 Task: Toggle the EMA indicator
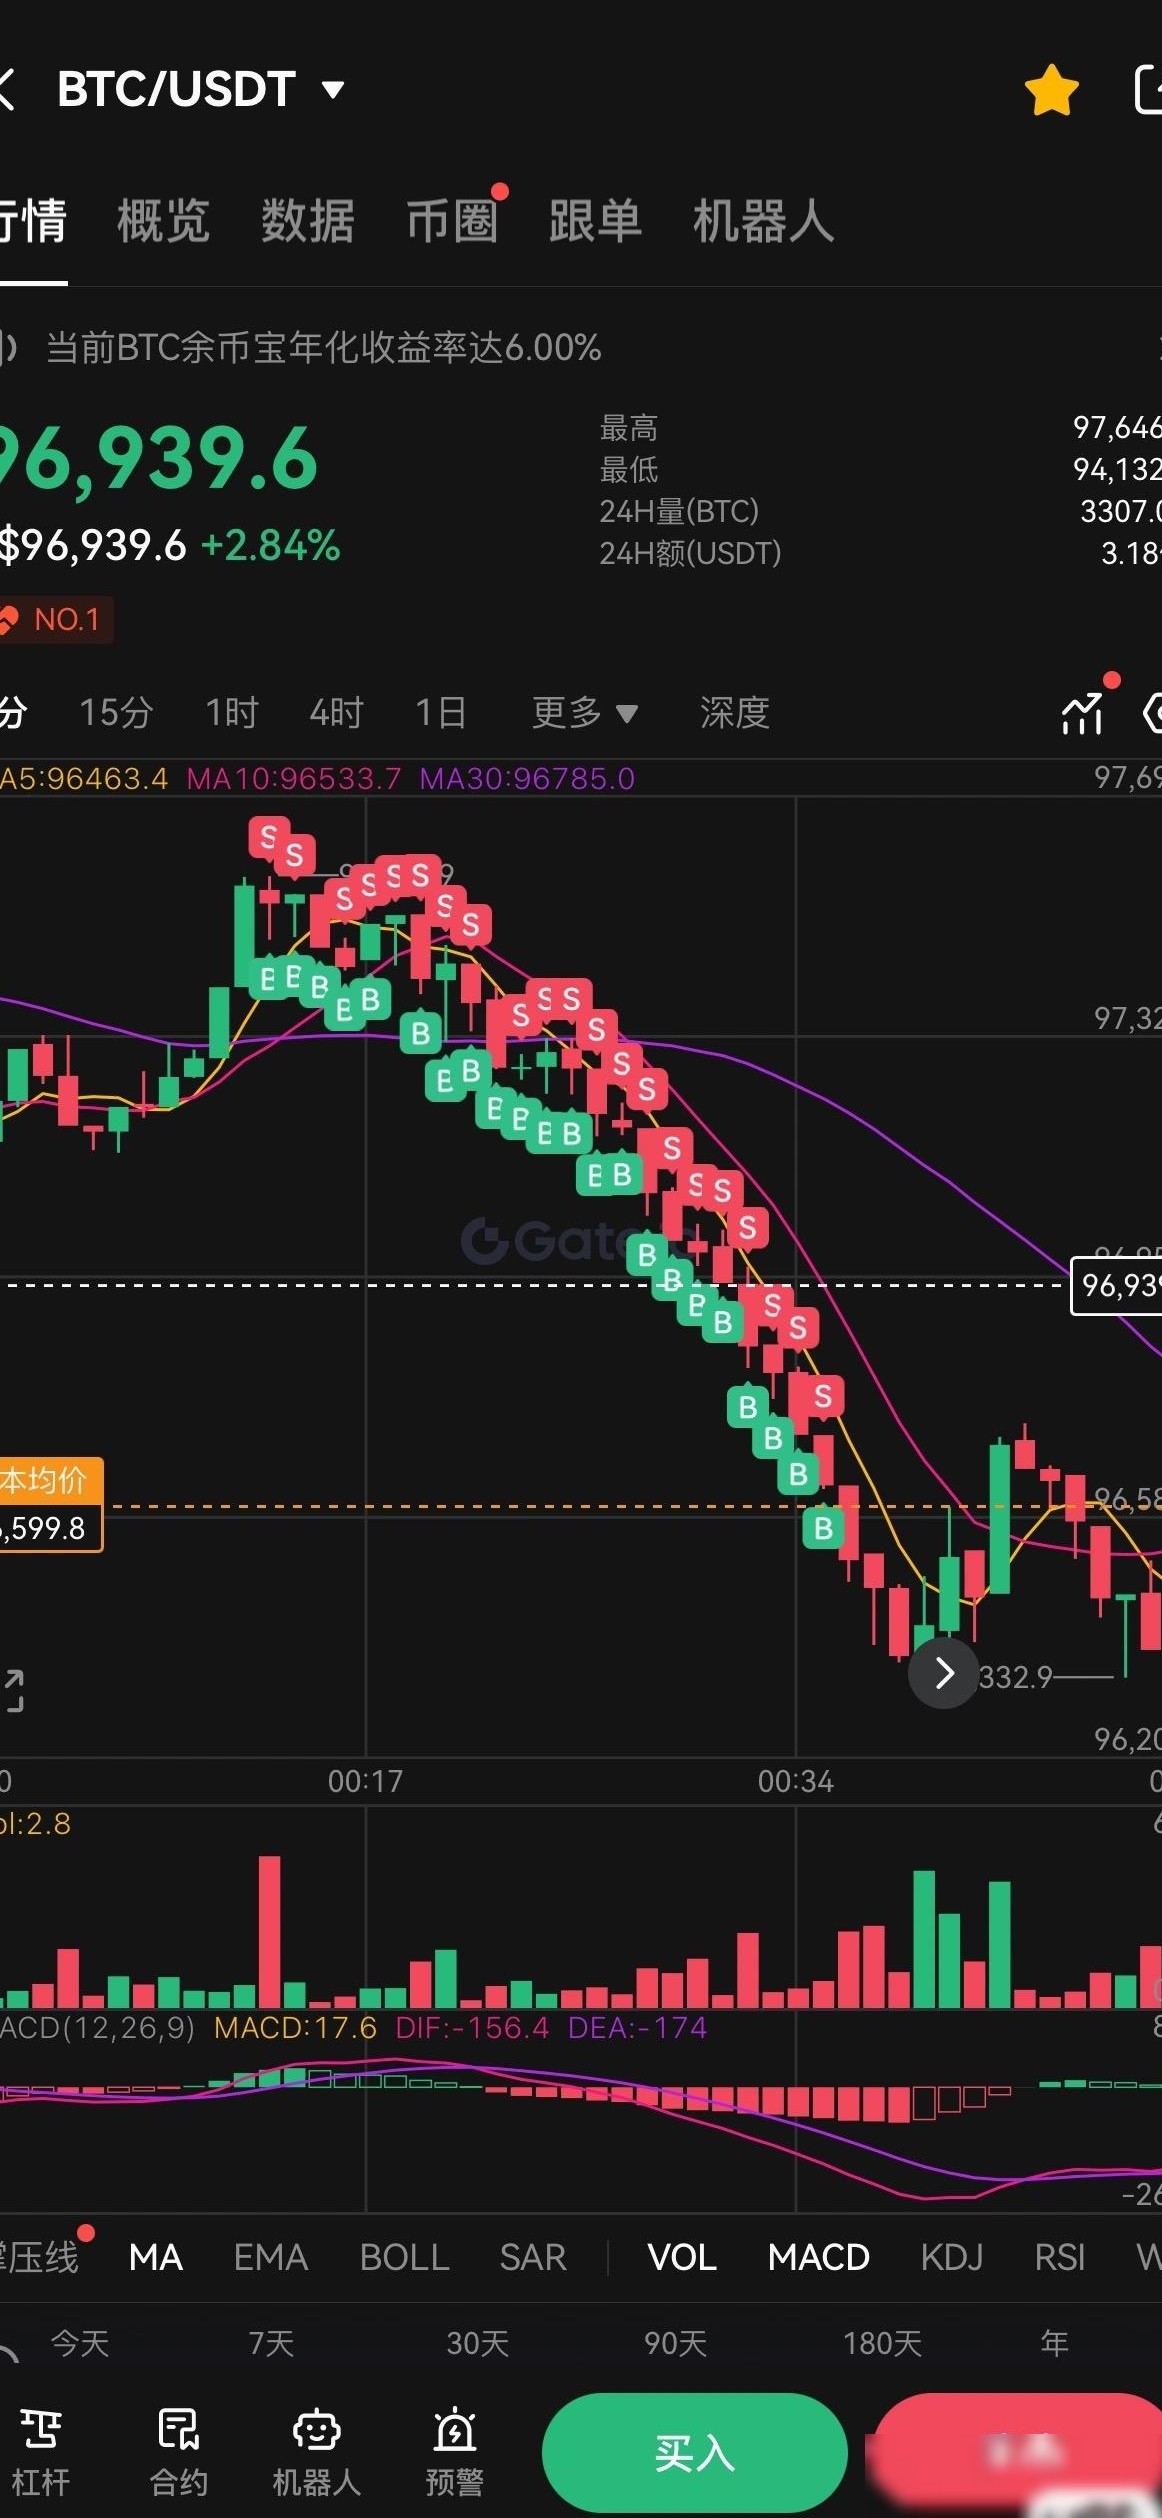270,2257
